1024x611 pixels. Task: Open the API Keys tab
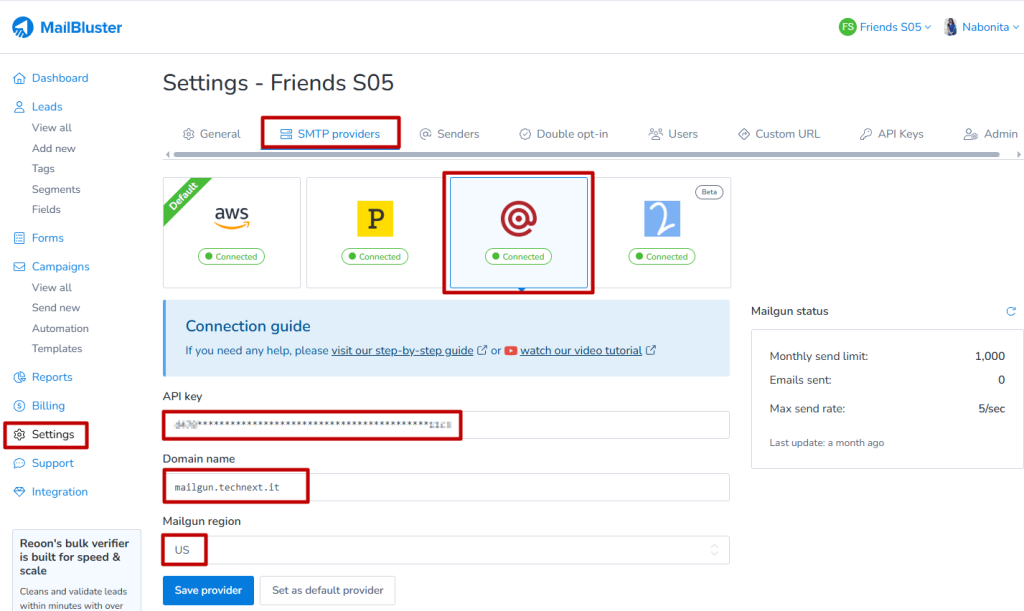click(891, 133)
